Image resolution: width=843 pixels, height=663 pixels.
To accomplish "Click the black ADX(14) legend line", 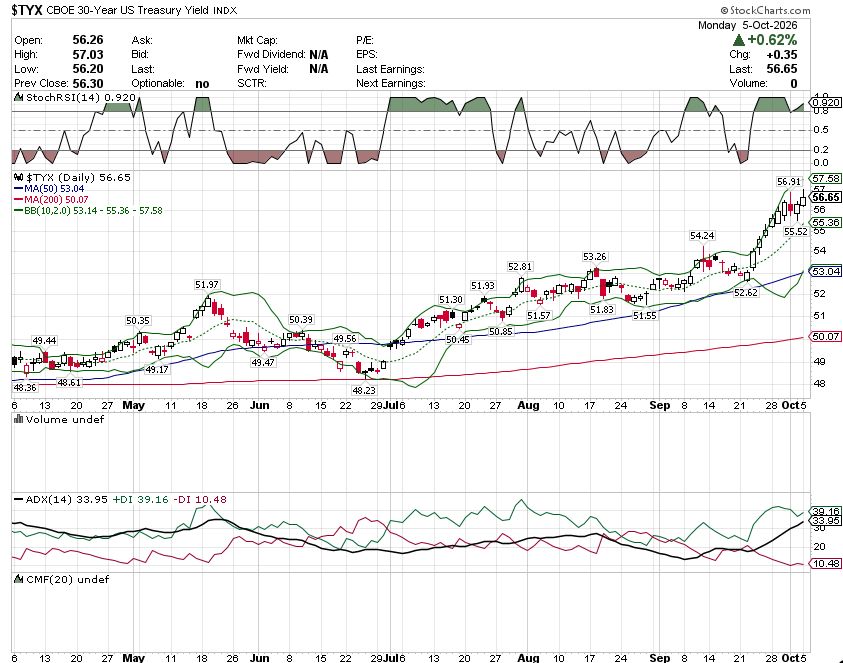I will (18, 500).
